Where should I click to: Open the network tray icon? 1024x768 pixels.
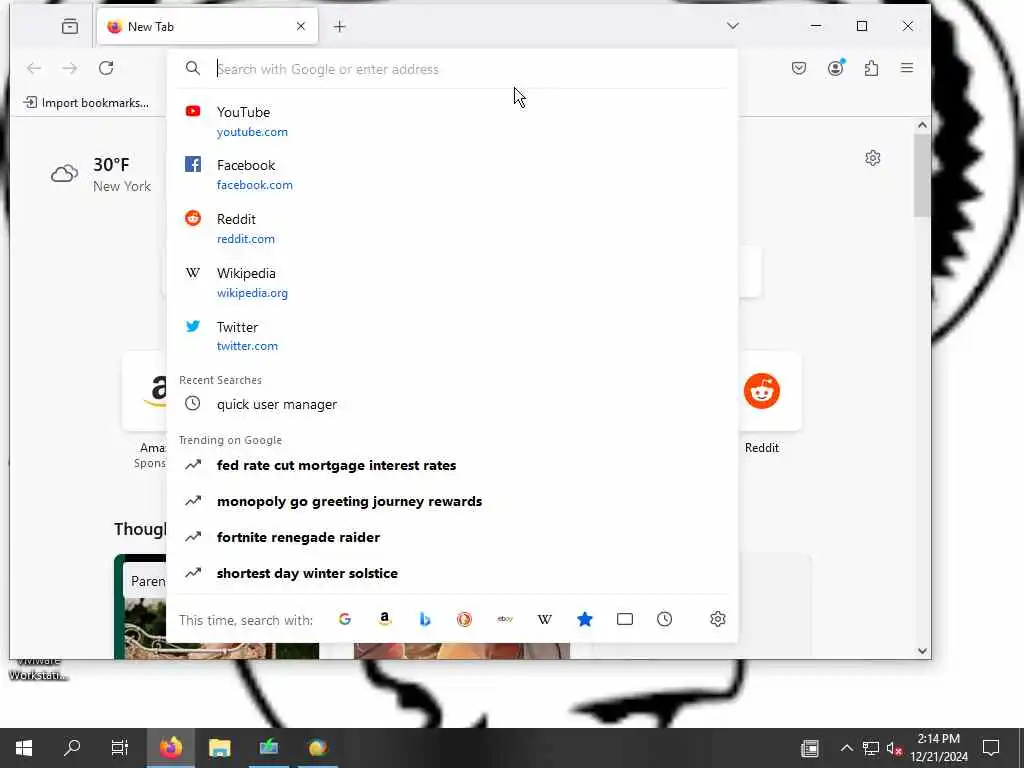[871, 748]
